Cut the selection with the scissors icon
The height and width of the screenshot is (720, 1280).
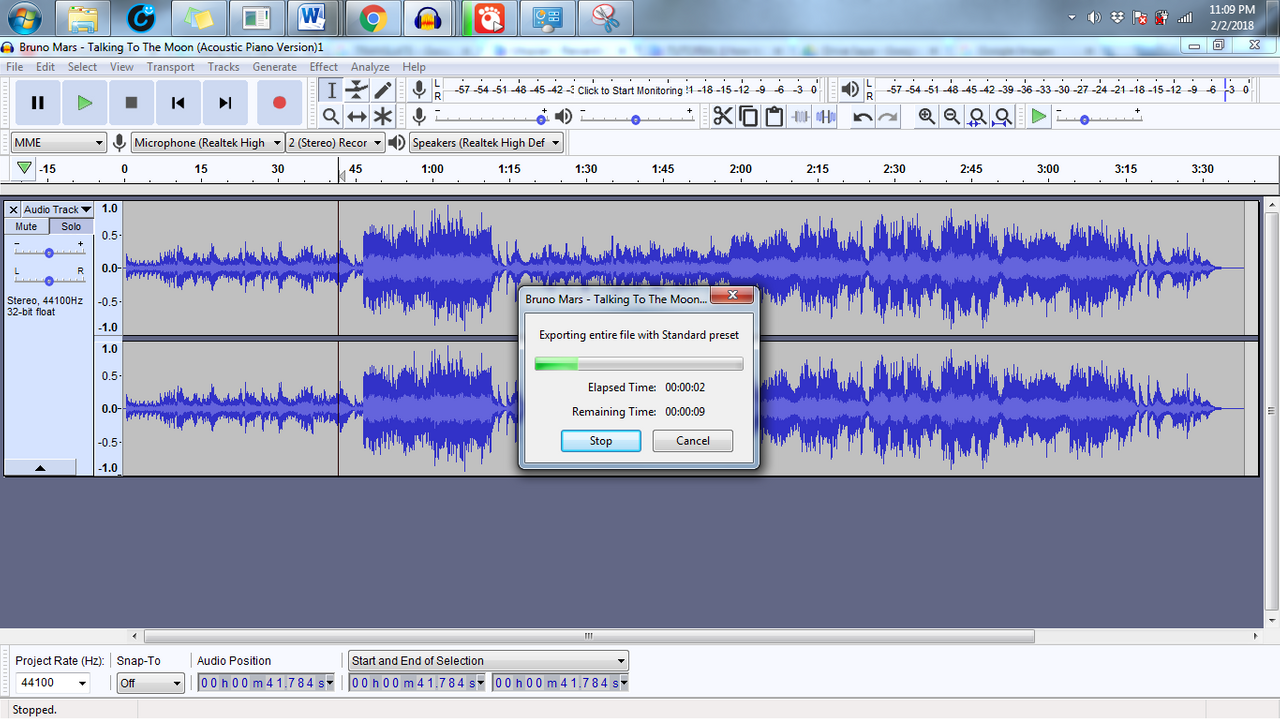tap(723, 116)
